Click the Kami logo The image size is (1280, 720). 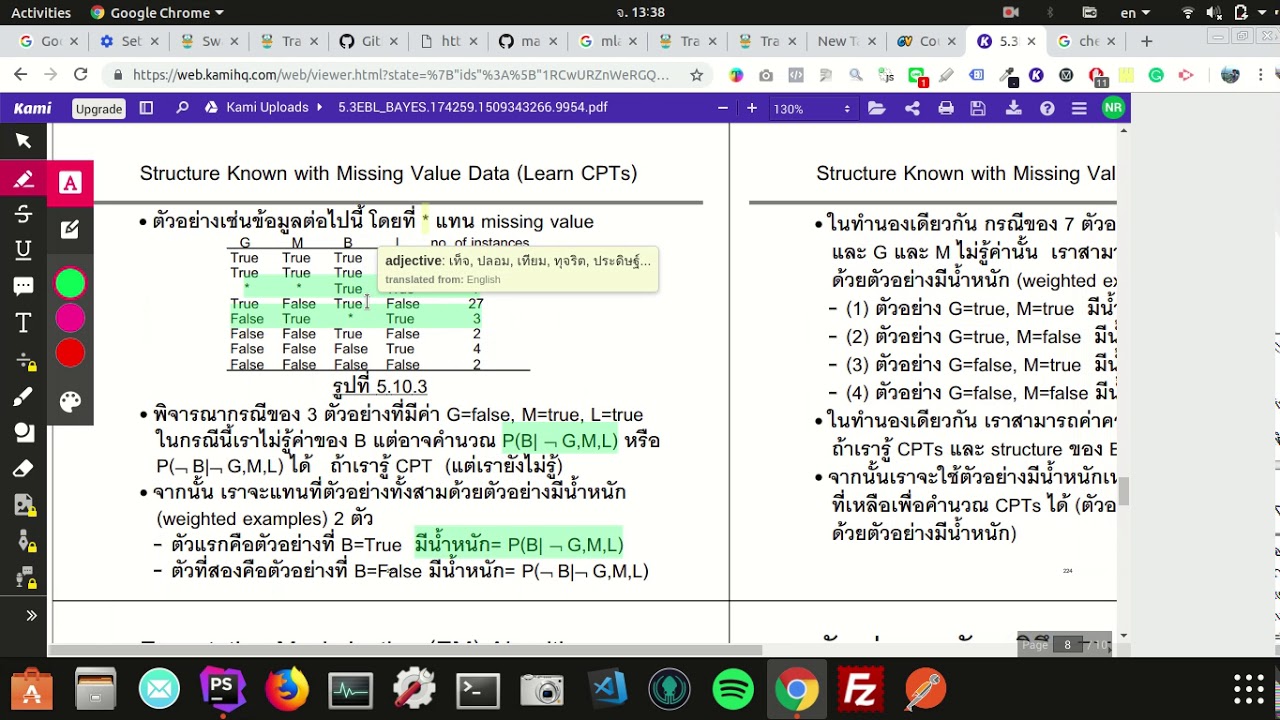click(x=33, y=108)
